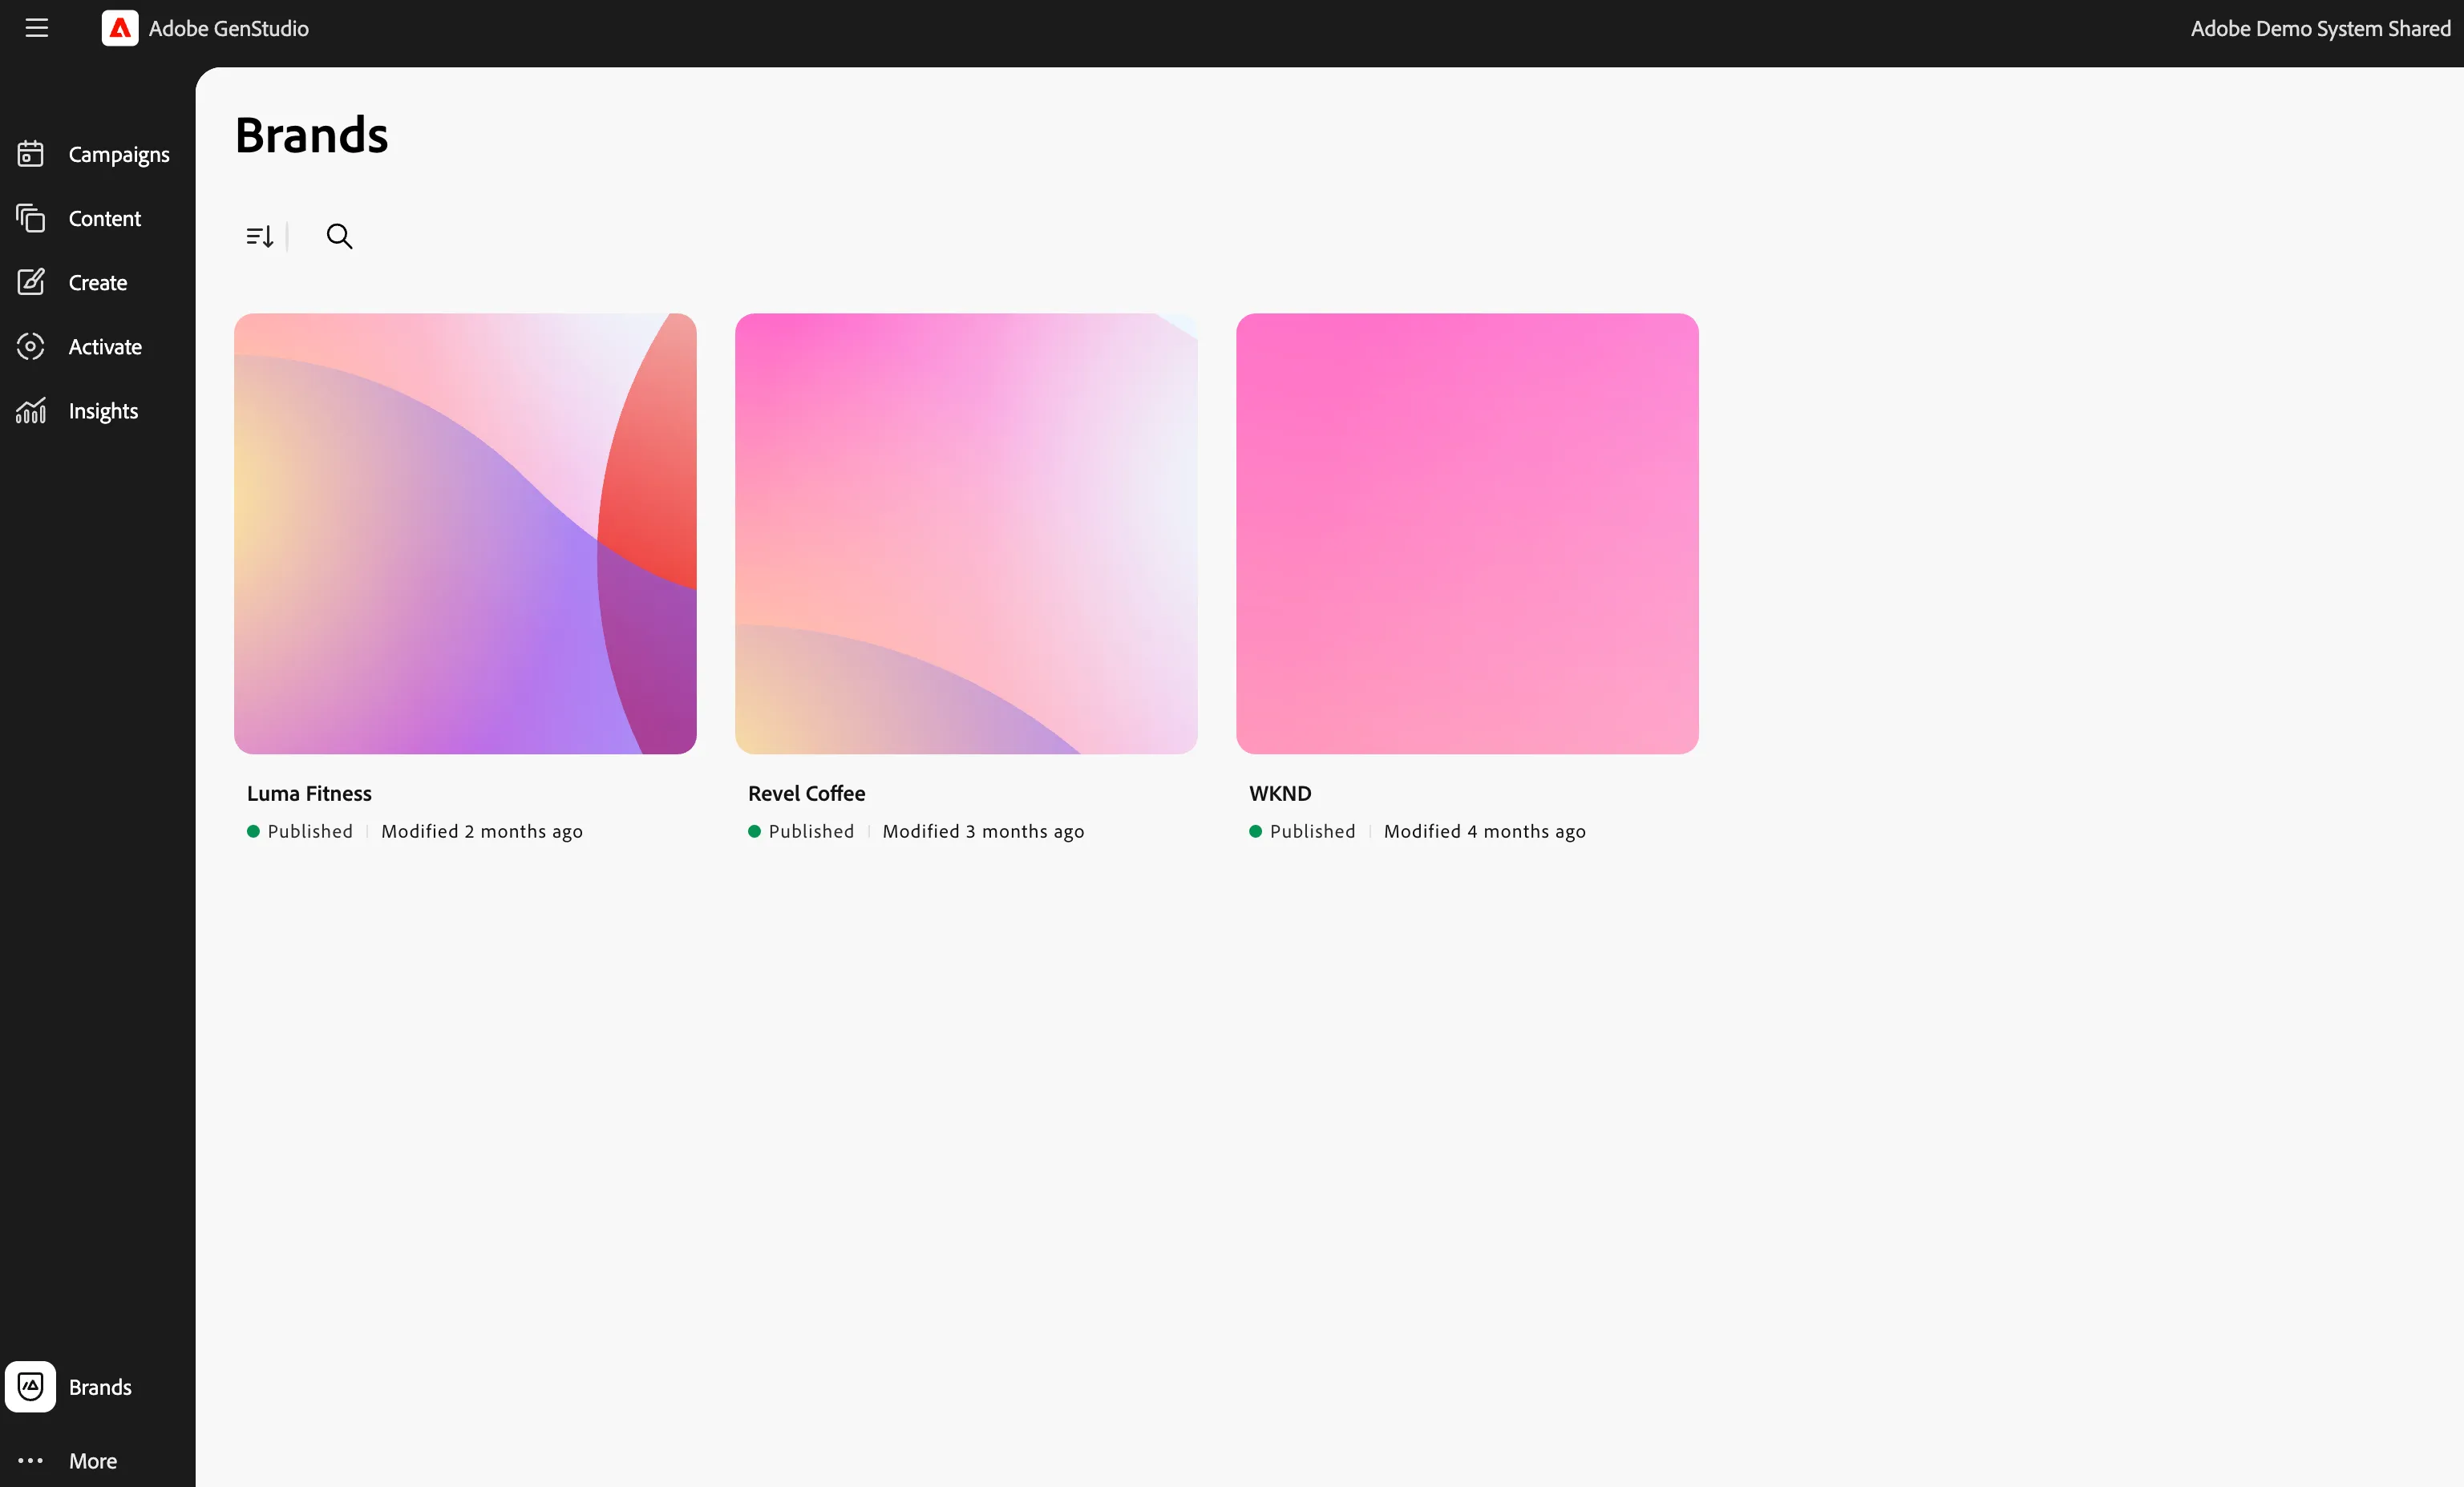Click the Brands badge icon in sidebar

coord(31,1386)
